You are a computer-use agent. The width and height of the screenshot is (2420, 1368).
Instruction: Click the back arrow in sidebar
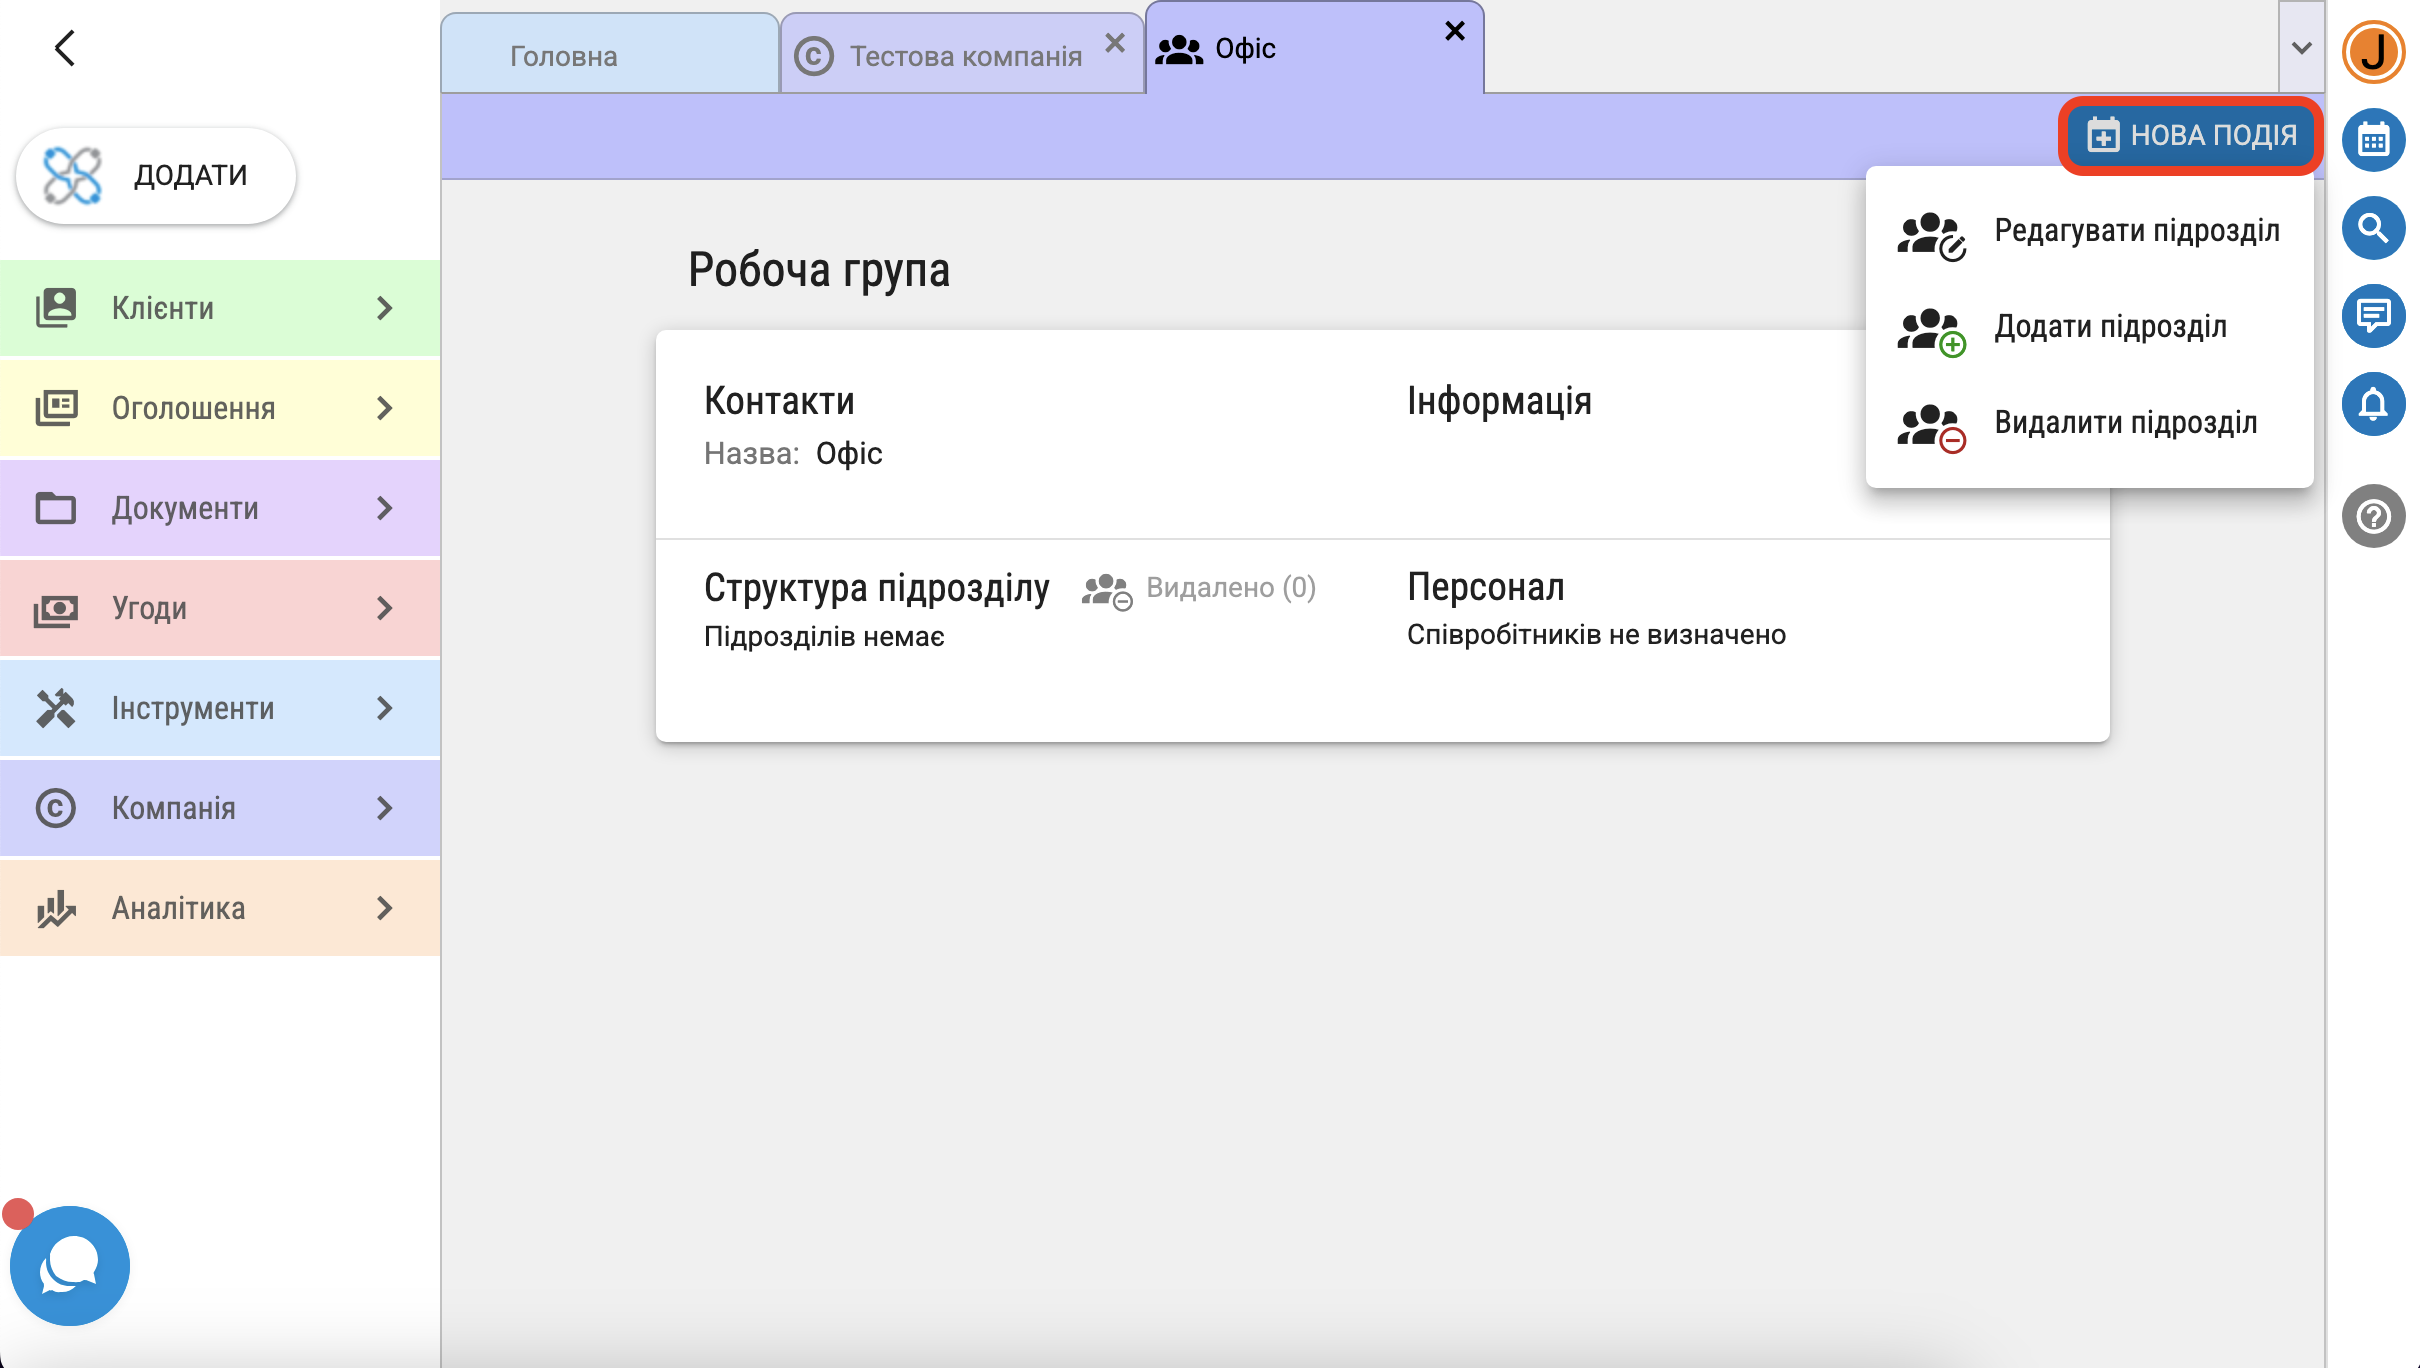(65, 48)
